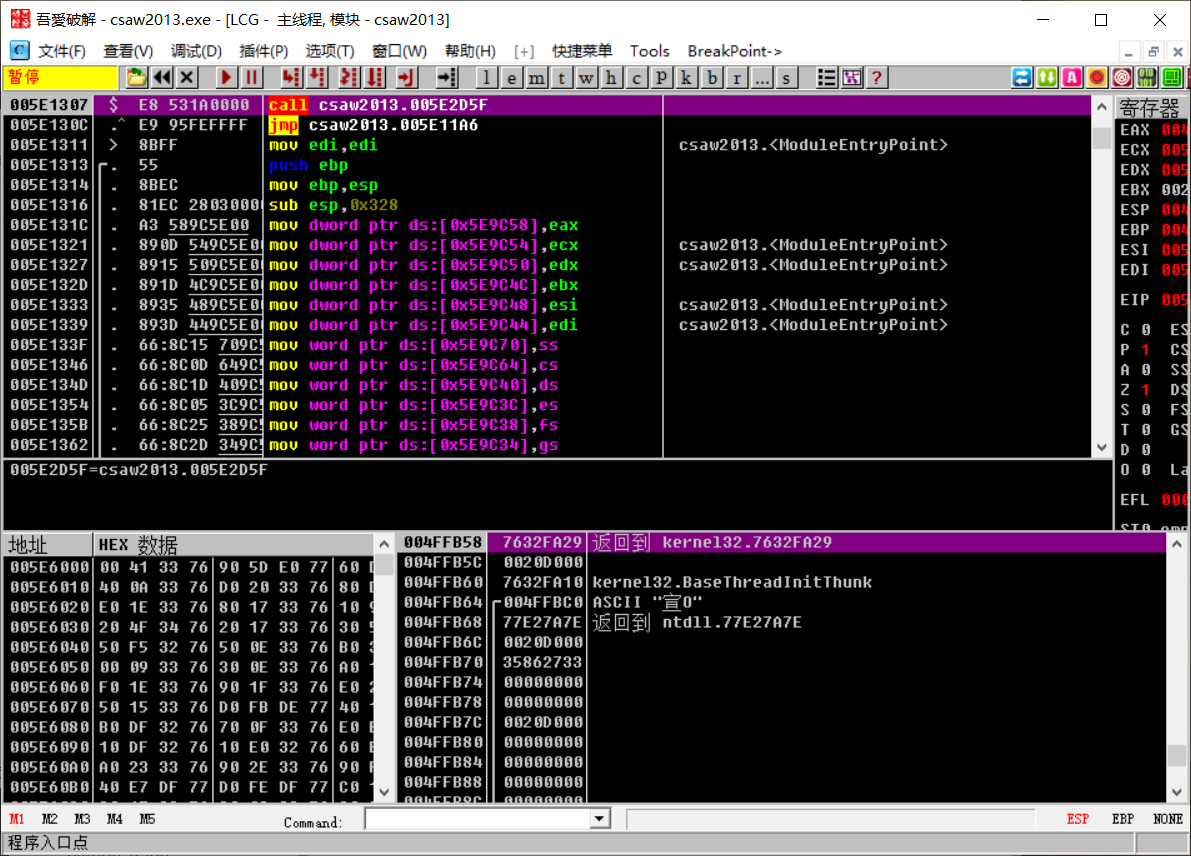
Task: Select the hex dump row at 005E6000
Action: (189, 567)
